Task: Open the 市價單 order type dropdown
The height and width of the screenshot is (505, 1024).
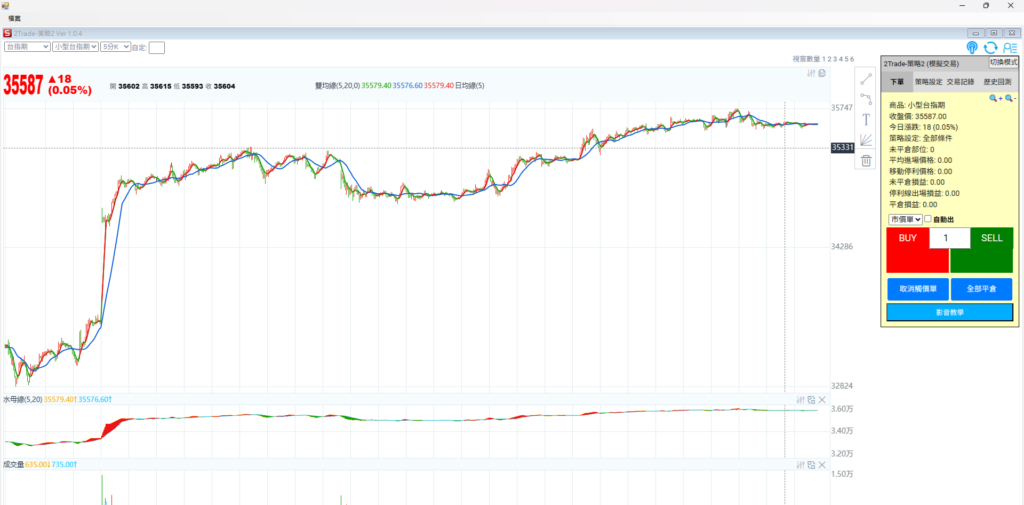Action: (x=904, y=219)
